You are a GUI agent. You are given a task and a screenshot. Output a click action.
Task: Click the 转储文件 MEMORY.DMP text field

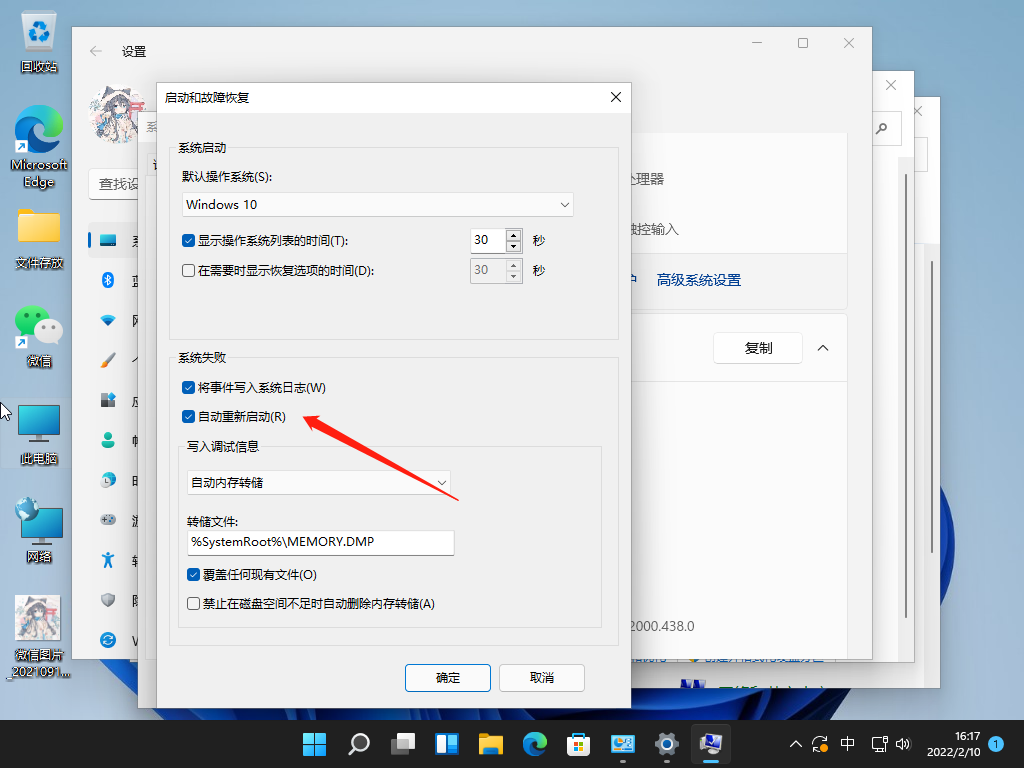coord(320,542)
